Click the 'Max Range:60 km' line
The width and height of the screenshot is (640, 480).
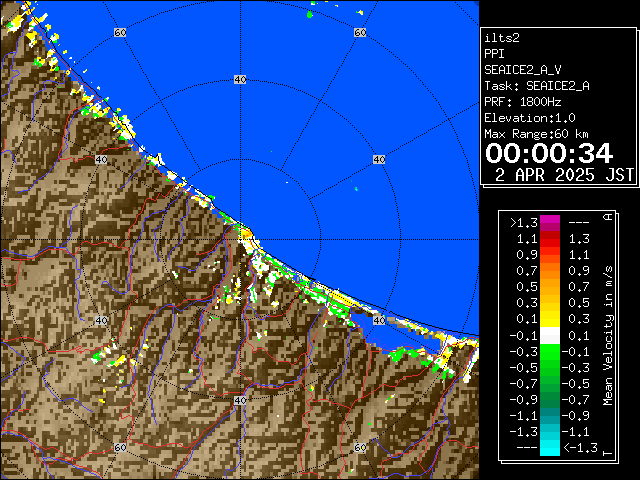click(x=536, y=134)
